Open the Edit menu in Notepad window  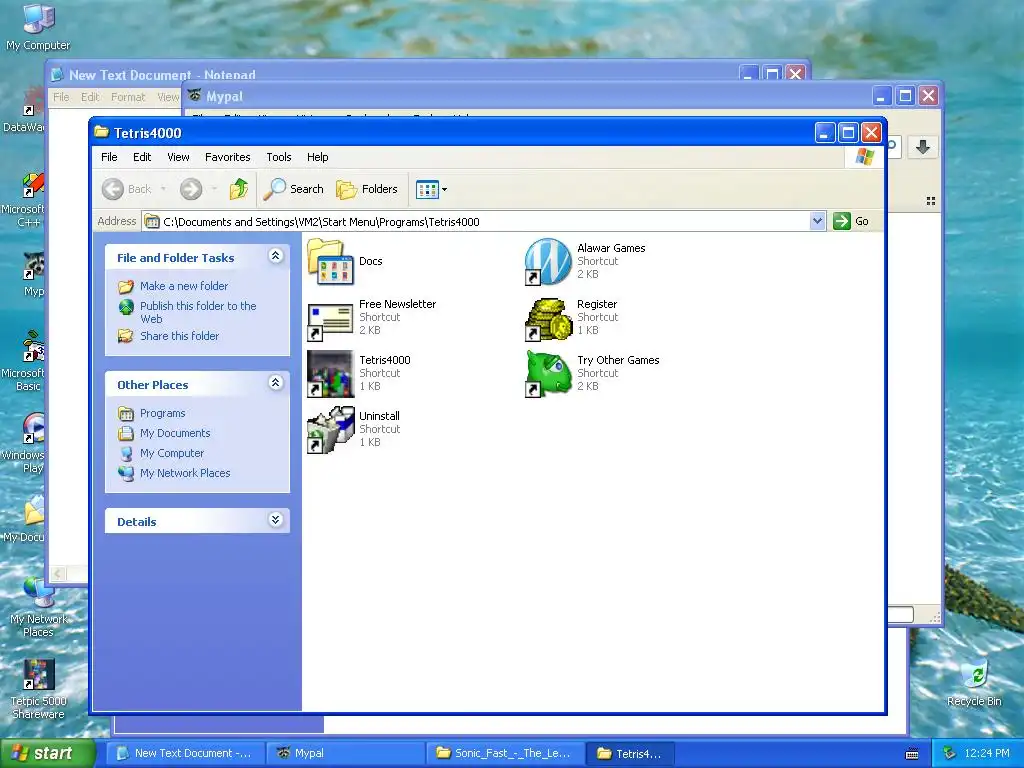(x=89, y=97)
